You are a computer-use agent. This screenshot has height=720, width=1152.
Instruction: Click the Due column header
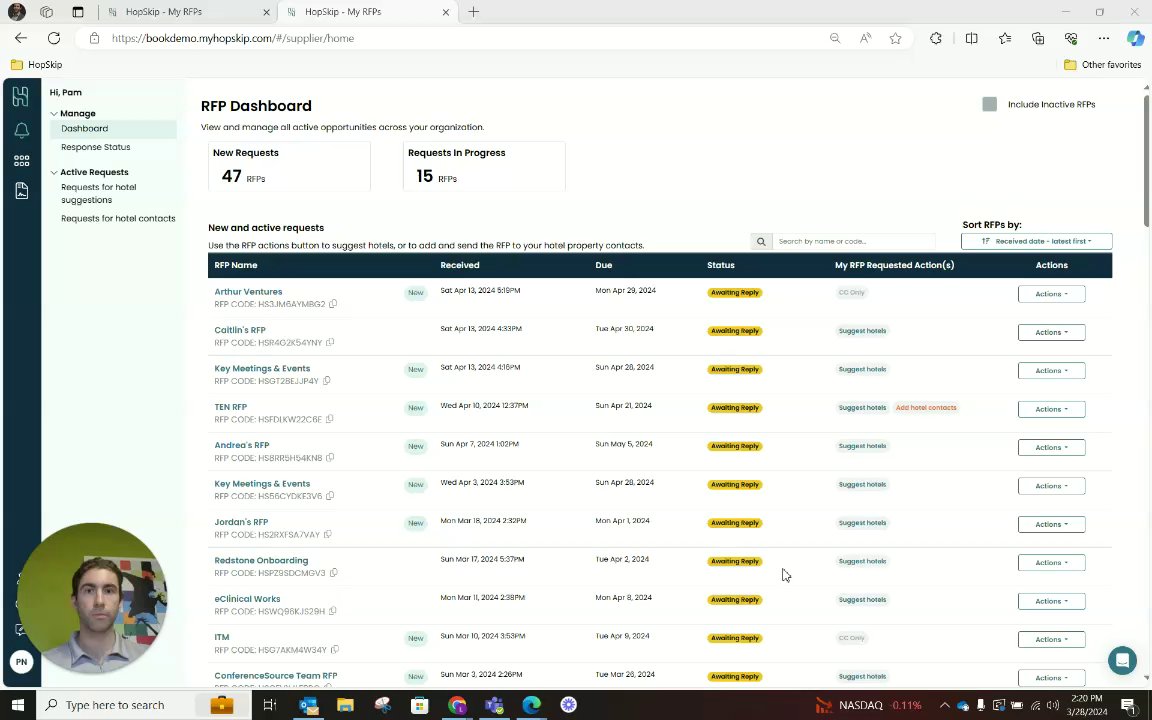pos(603,265)
